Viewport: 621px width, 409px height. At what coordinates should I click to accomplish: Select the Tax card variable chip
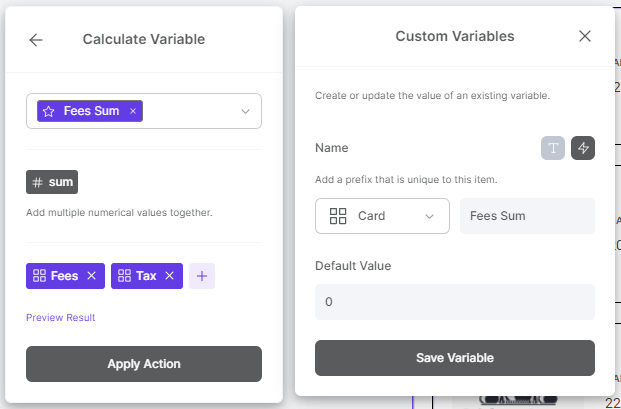coord(137,276)
